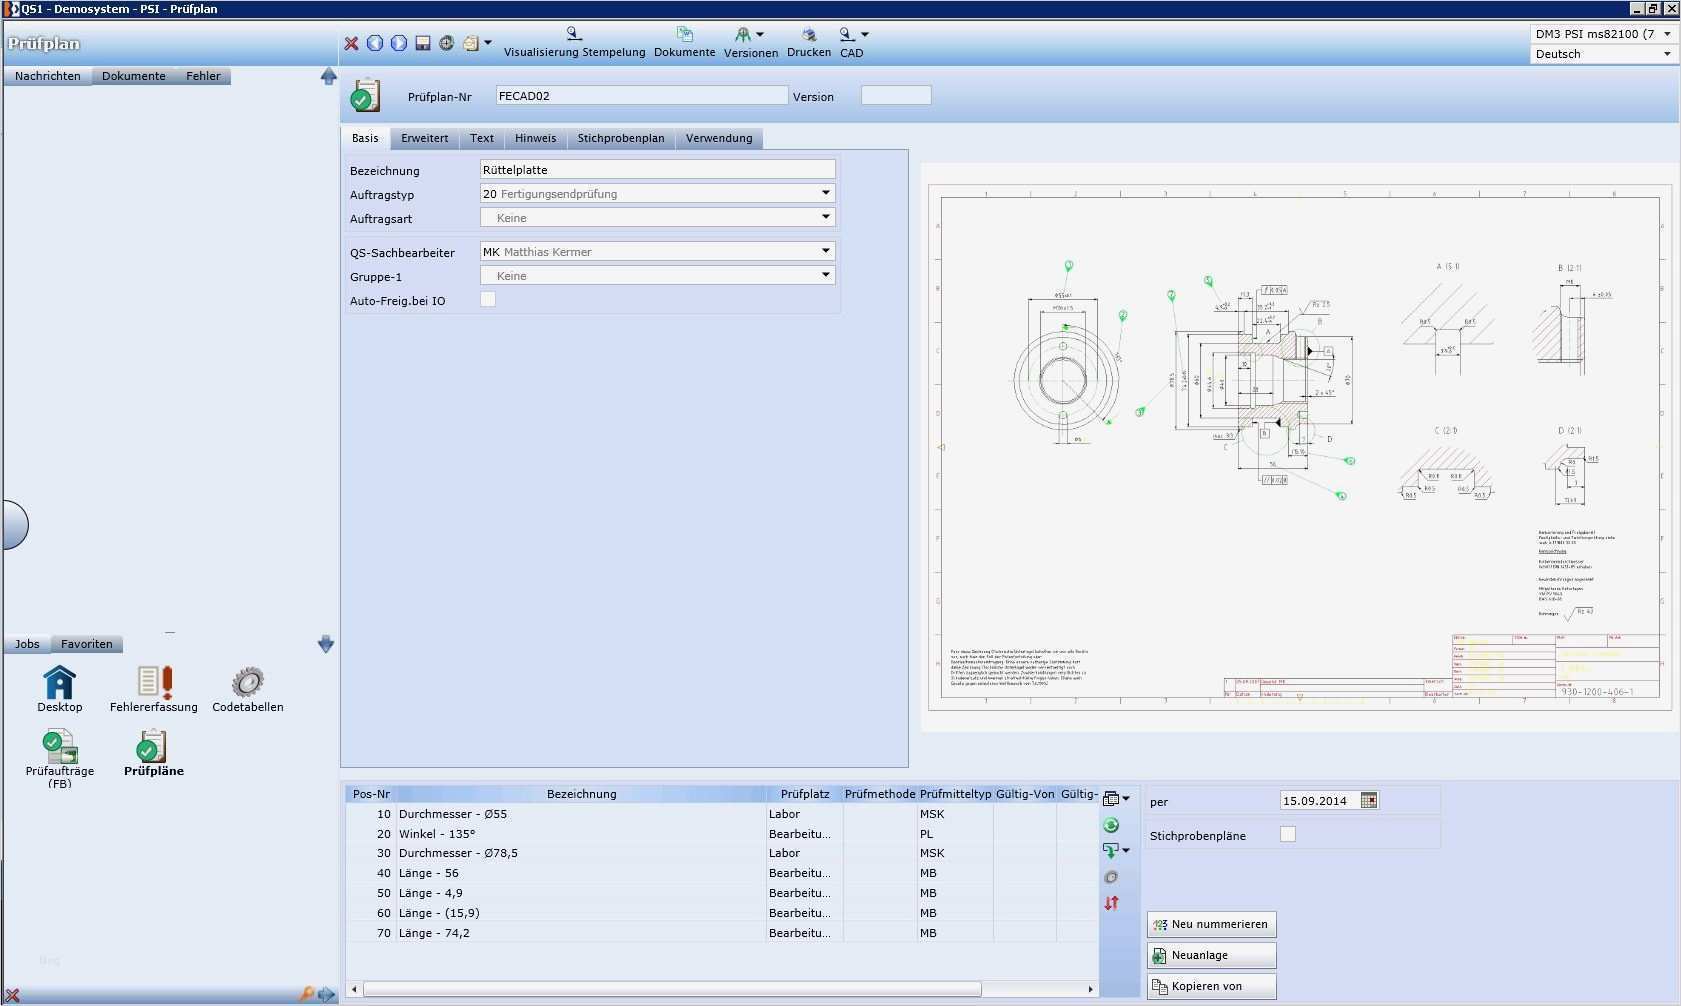This screenshot has height=1006, width=1681.
Task: Click the Bezeichnung field containing Rüttelplatte
Action: pyautogui.click(x=657, y=170)
